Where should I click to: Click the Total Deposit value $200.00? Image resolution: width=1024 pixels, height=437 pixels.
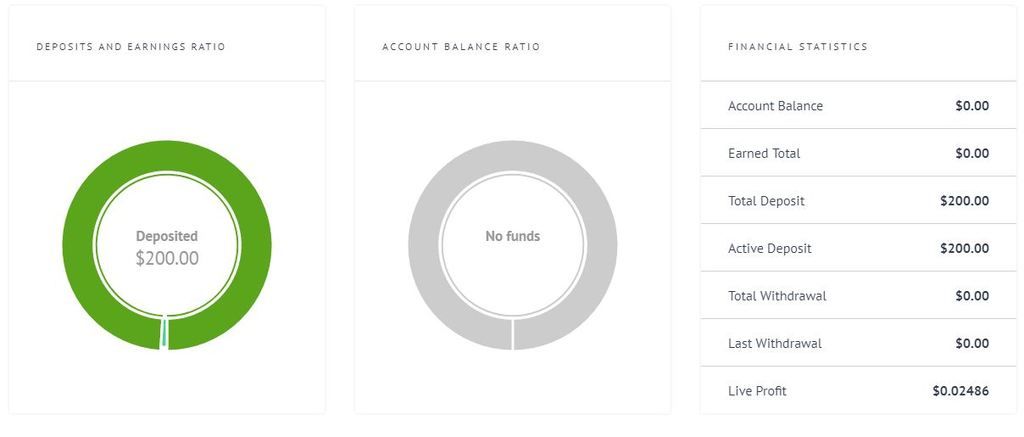965,201
